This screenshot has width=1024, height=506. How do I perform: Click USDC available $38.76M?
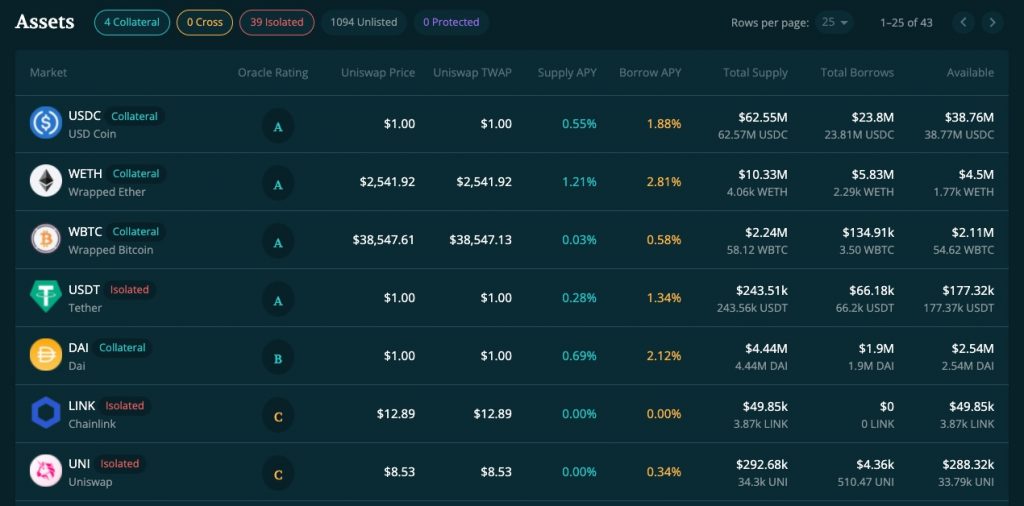(x=969, y=117)
